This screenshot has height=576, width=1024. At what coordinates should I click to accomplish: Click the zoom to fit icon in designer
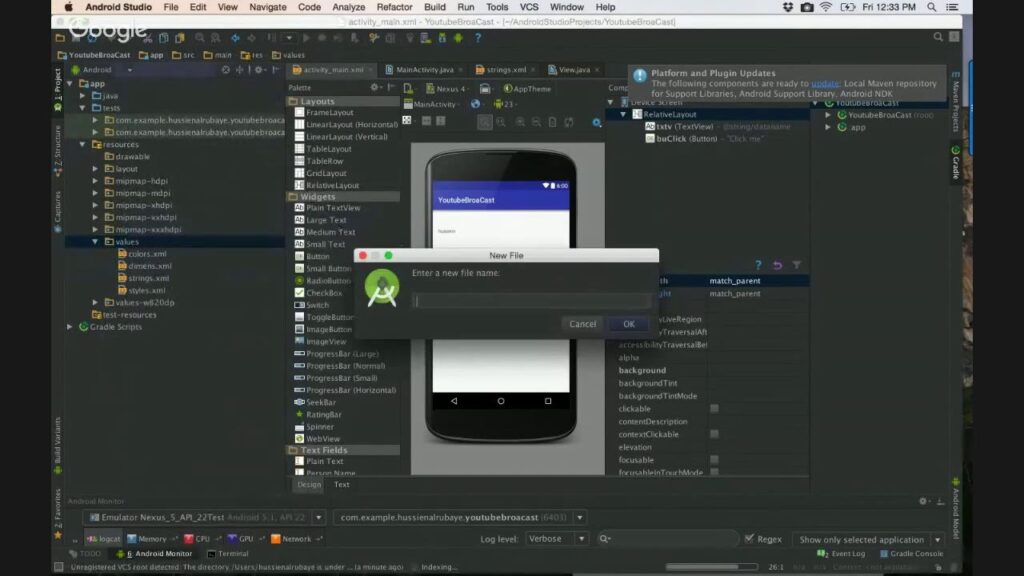(485, 122)
